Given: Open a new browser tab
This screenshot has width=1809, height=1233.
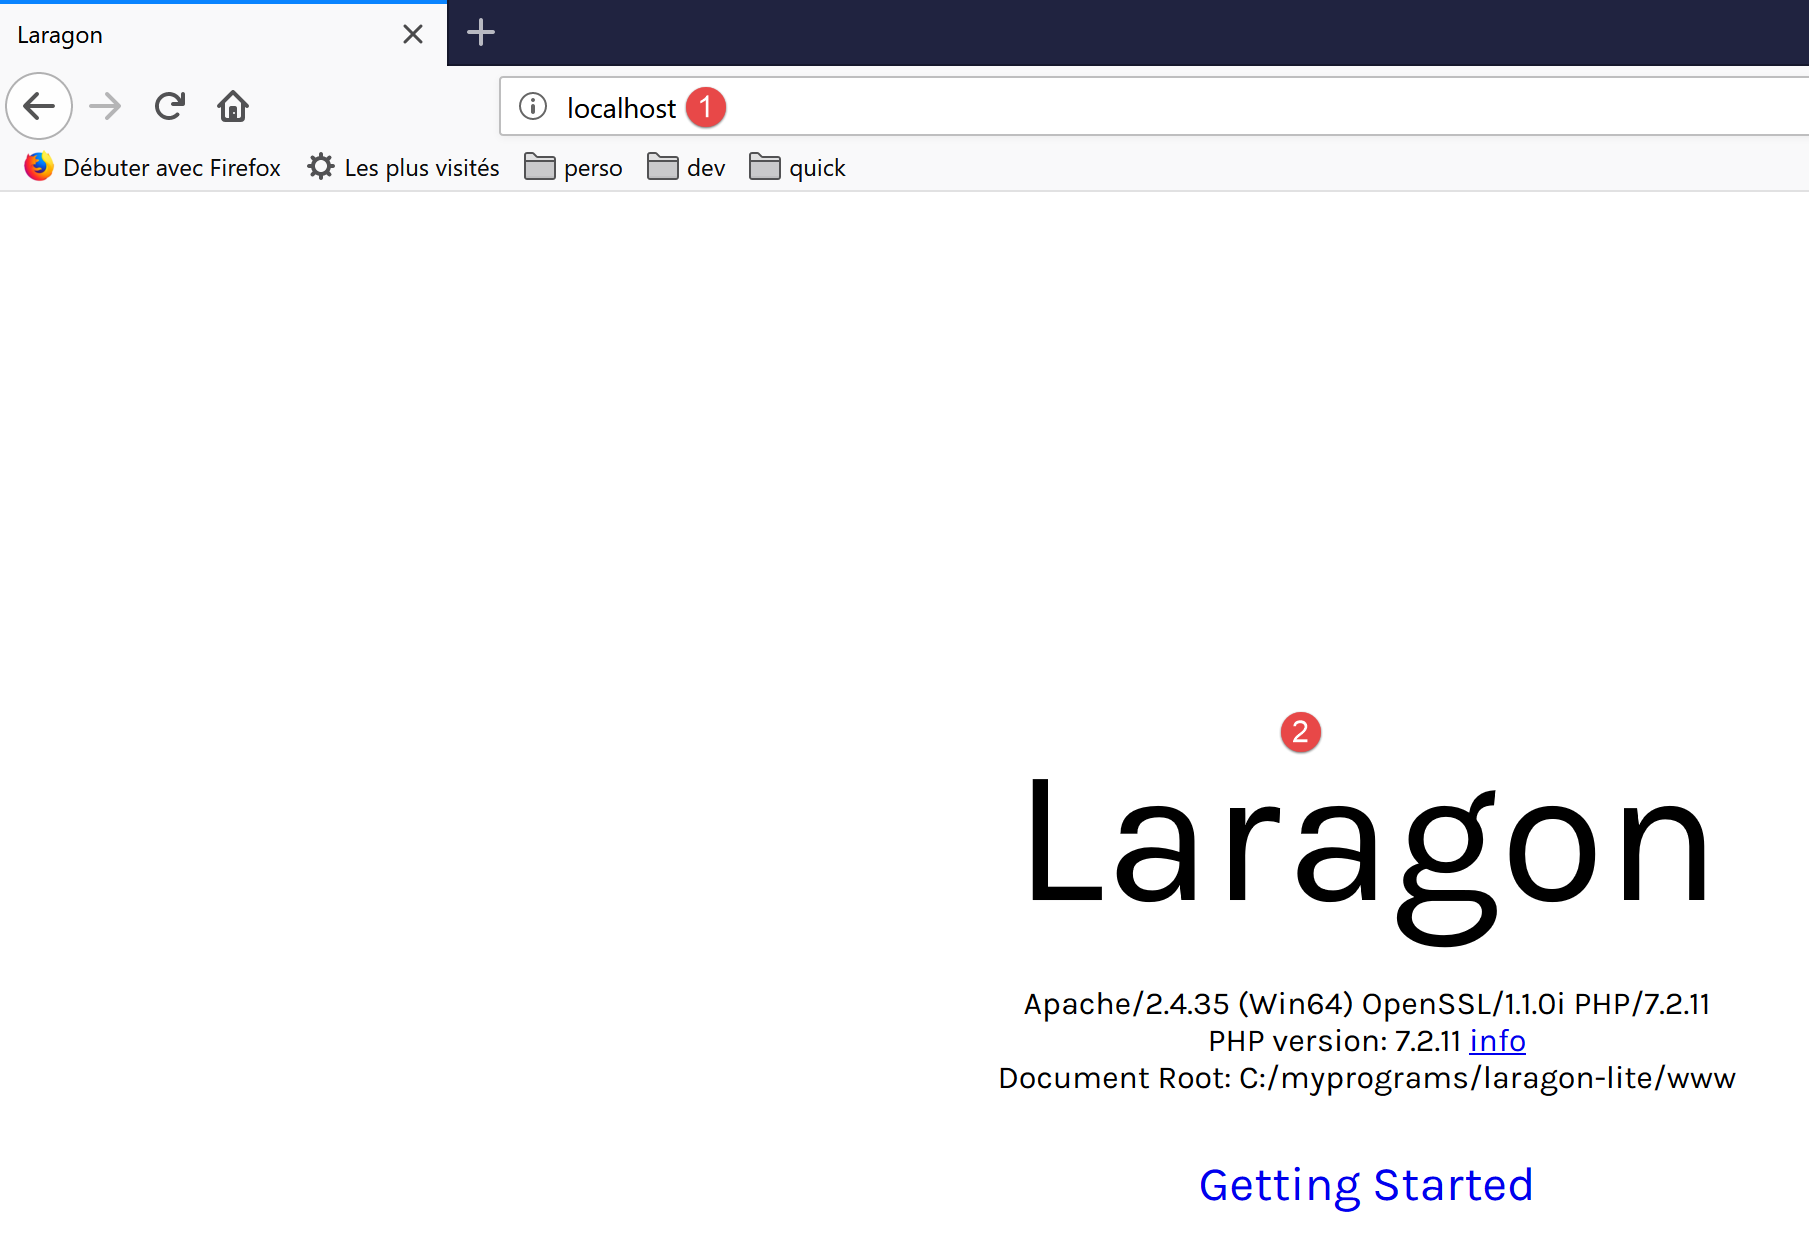Looking at the screenshot, I should coord(481,32).
